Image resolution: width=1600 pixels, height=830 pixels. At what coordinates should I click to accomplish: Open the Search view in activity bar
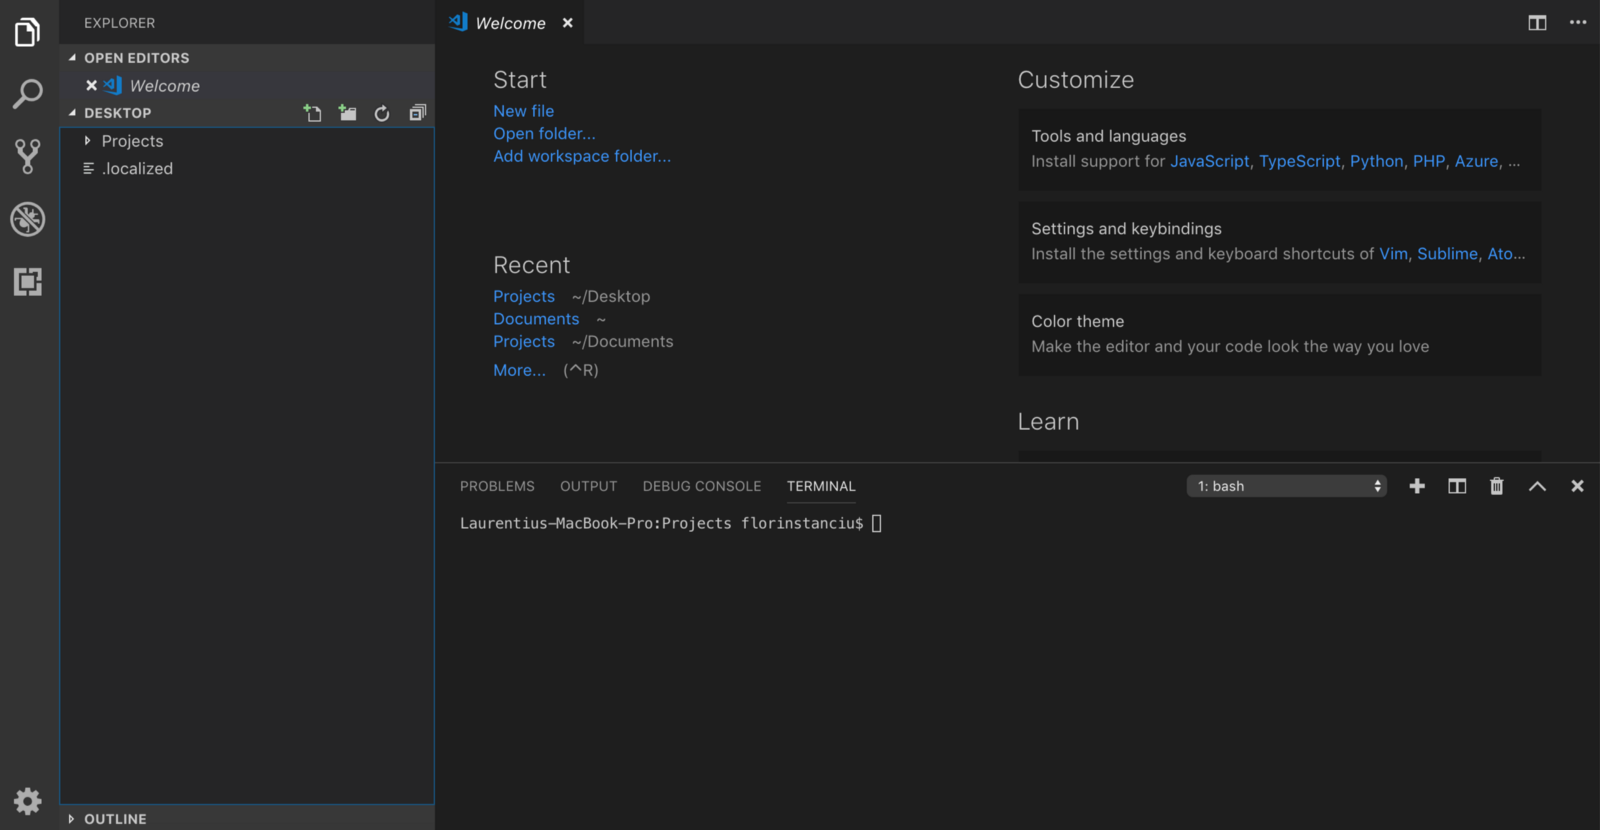click(x=28, y=95)
